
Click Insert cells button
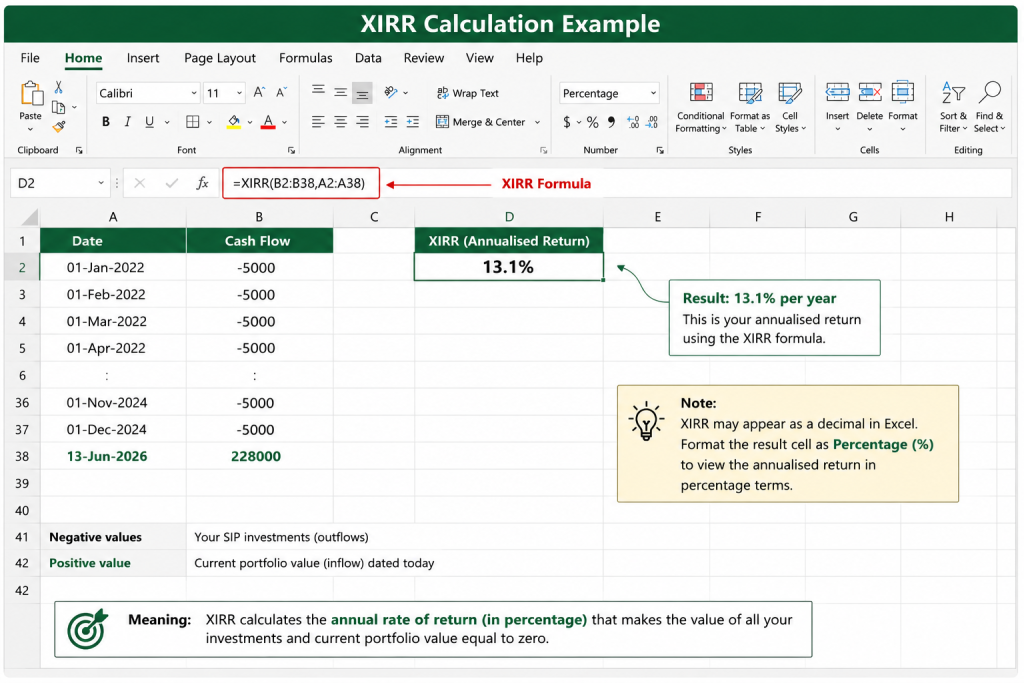[837, 106]
